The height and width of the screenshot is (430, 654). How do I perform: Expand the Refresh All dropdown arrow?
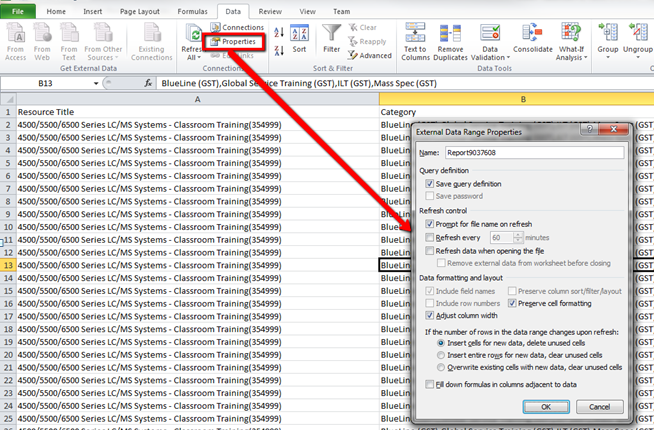pyautogui.click(x=199, y=58)
